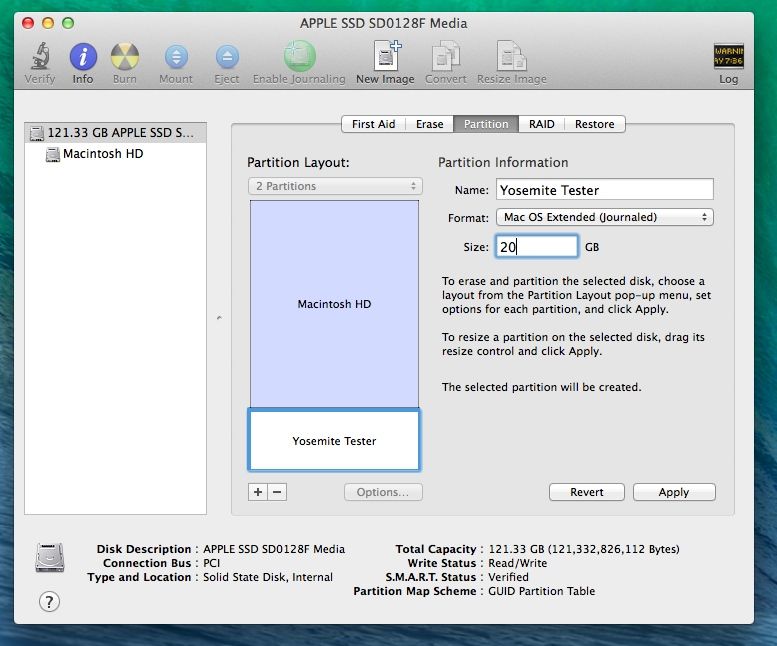Click the Burn disc icon

(x=125, y=57)
